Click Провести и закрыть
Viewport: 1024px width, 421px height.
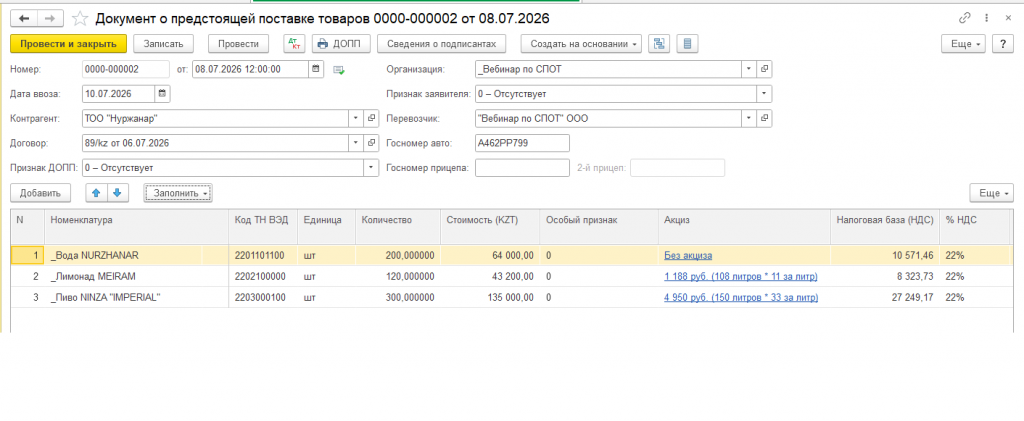tap(69, 44)
